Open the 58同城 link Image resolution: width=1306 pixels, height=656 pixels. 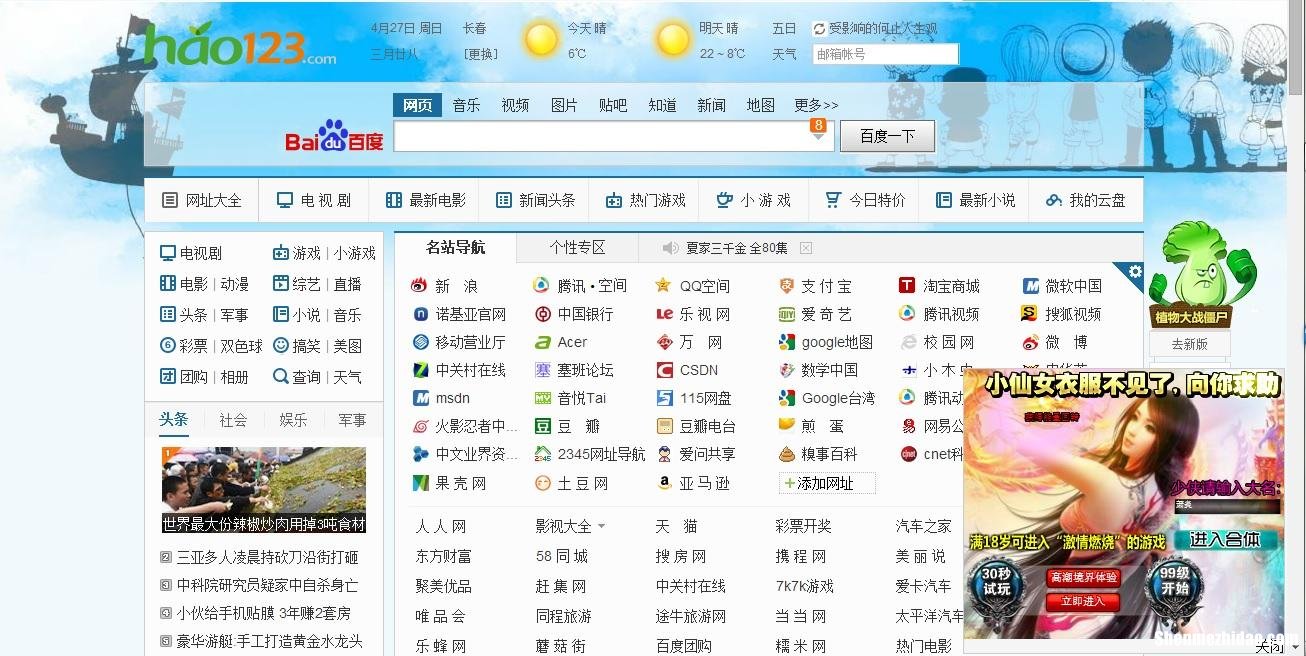tap(562, 556)
